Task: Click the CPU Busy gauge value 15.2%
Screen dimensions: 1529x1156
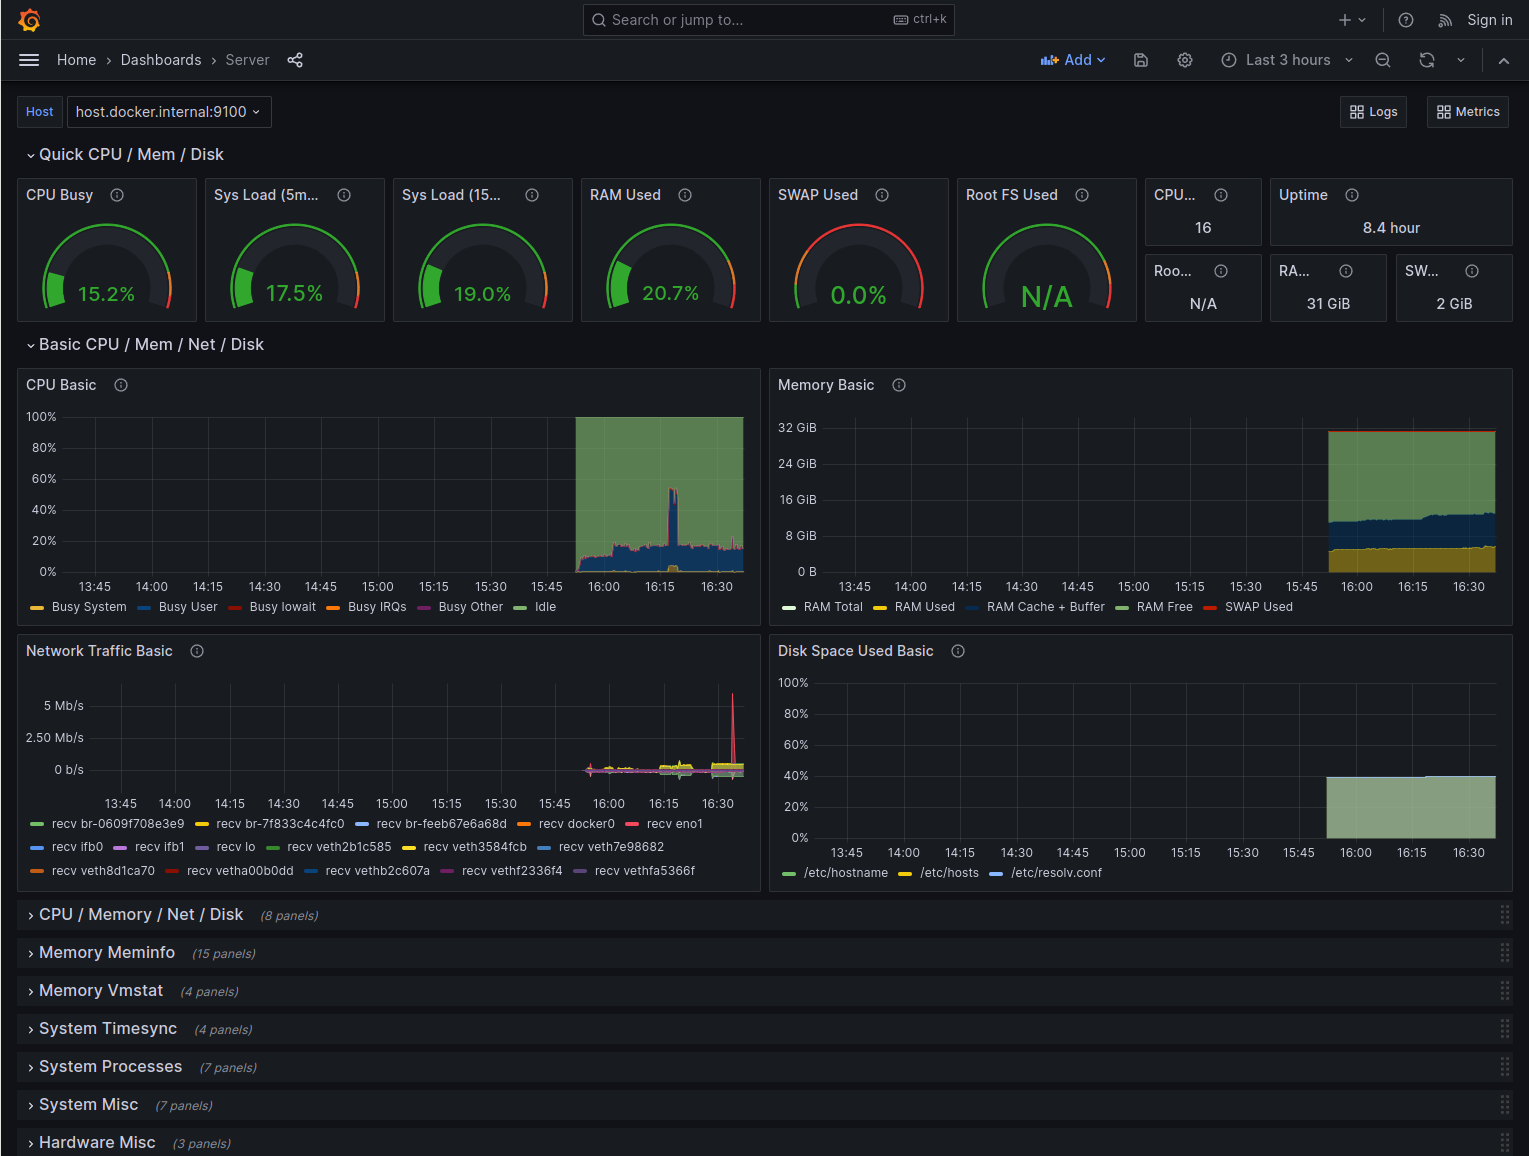Action: 106,294
